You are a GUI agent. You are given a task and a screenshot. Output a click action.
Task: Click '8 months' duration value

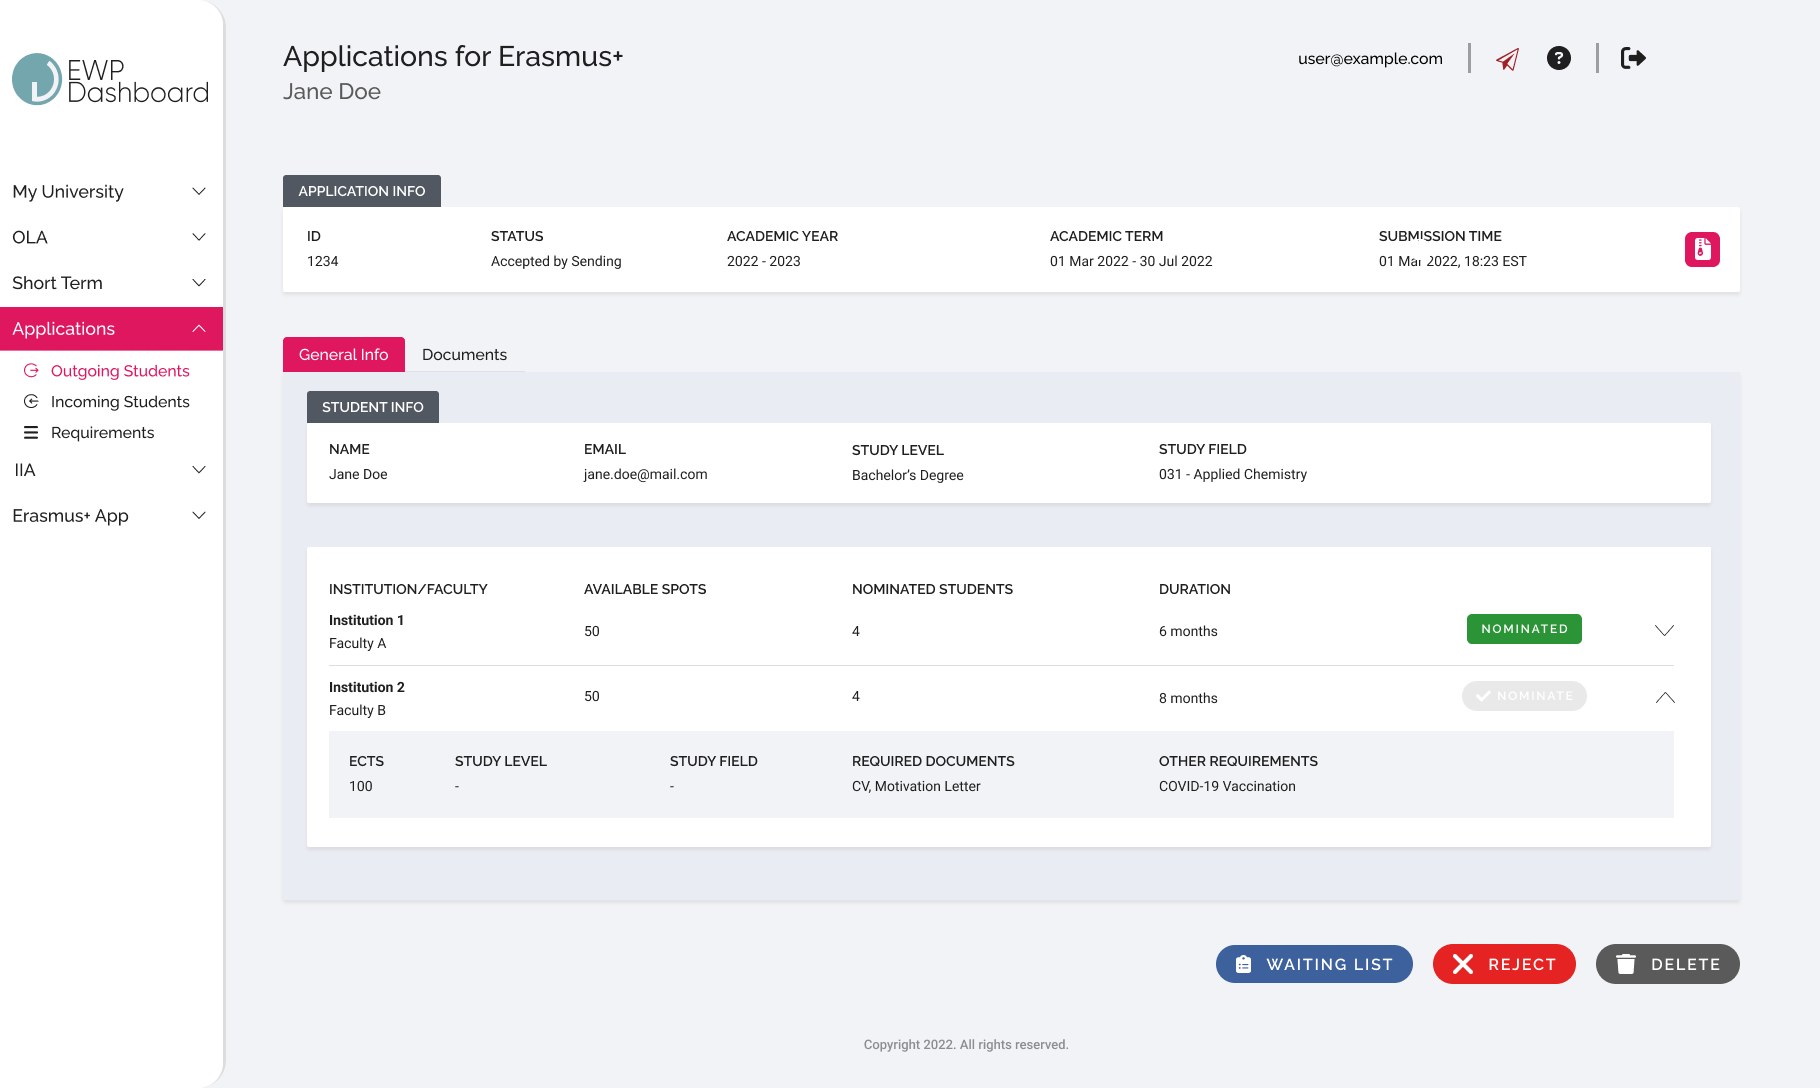pyautogui.click(x=1188, y=698)
